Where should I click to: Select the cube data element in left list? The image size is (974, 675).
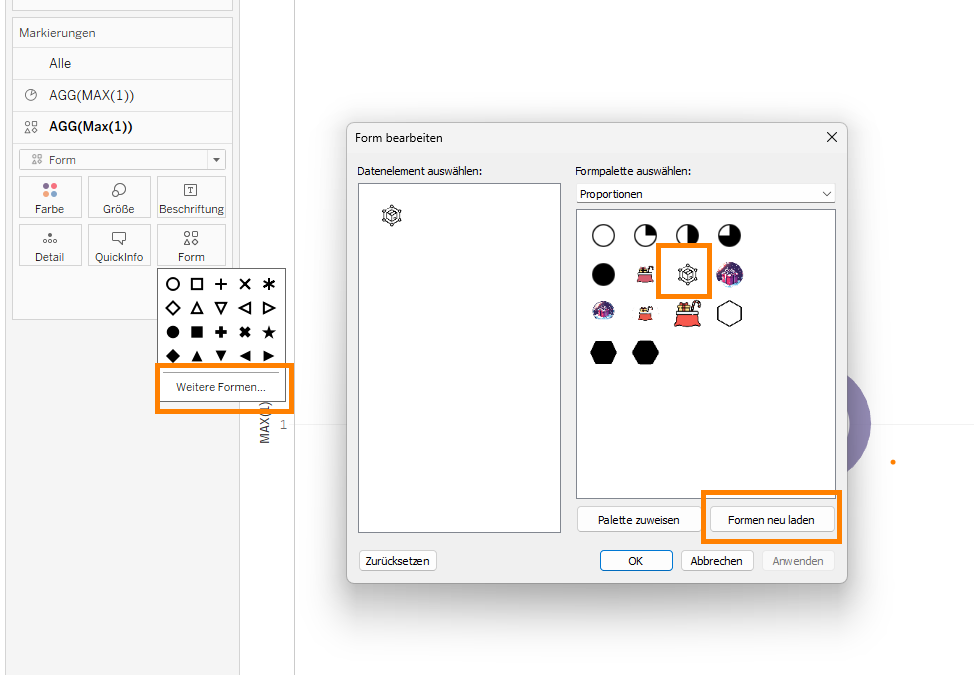pyautogui.click(x=391, y=215)
